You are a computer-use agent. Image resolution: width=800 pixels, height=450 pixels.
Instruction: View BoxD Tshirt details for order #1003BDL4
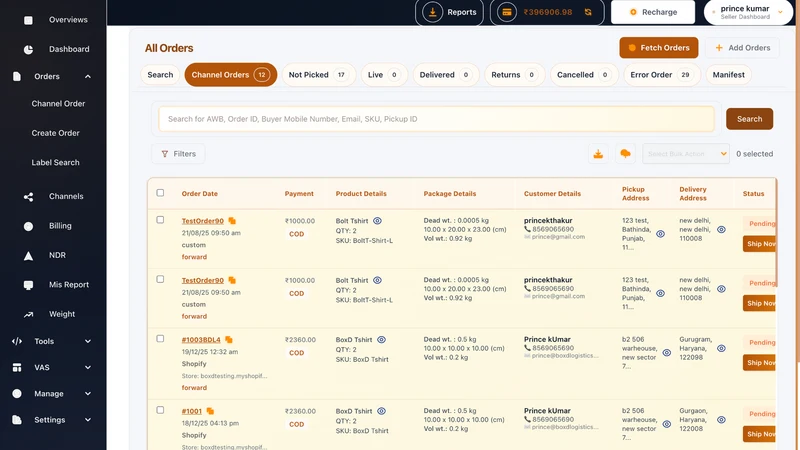[381, 339]
